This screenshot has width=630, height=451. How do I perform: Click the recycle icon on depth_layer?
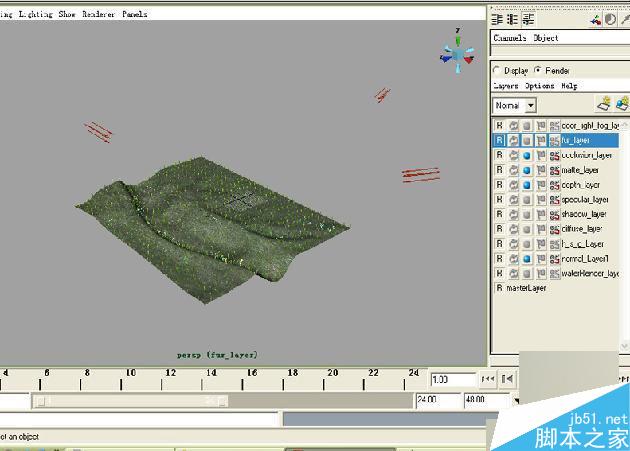(x=513, y=185)
